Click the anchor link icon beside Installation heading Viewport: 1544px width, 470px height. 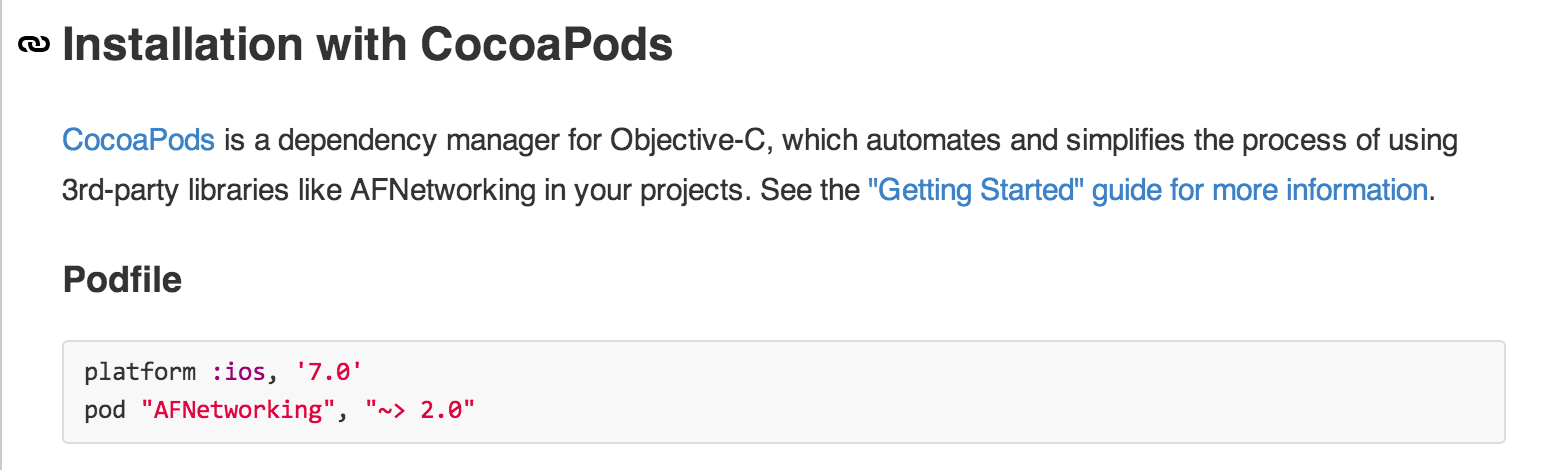point(35,46)
